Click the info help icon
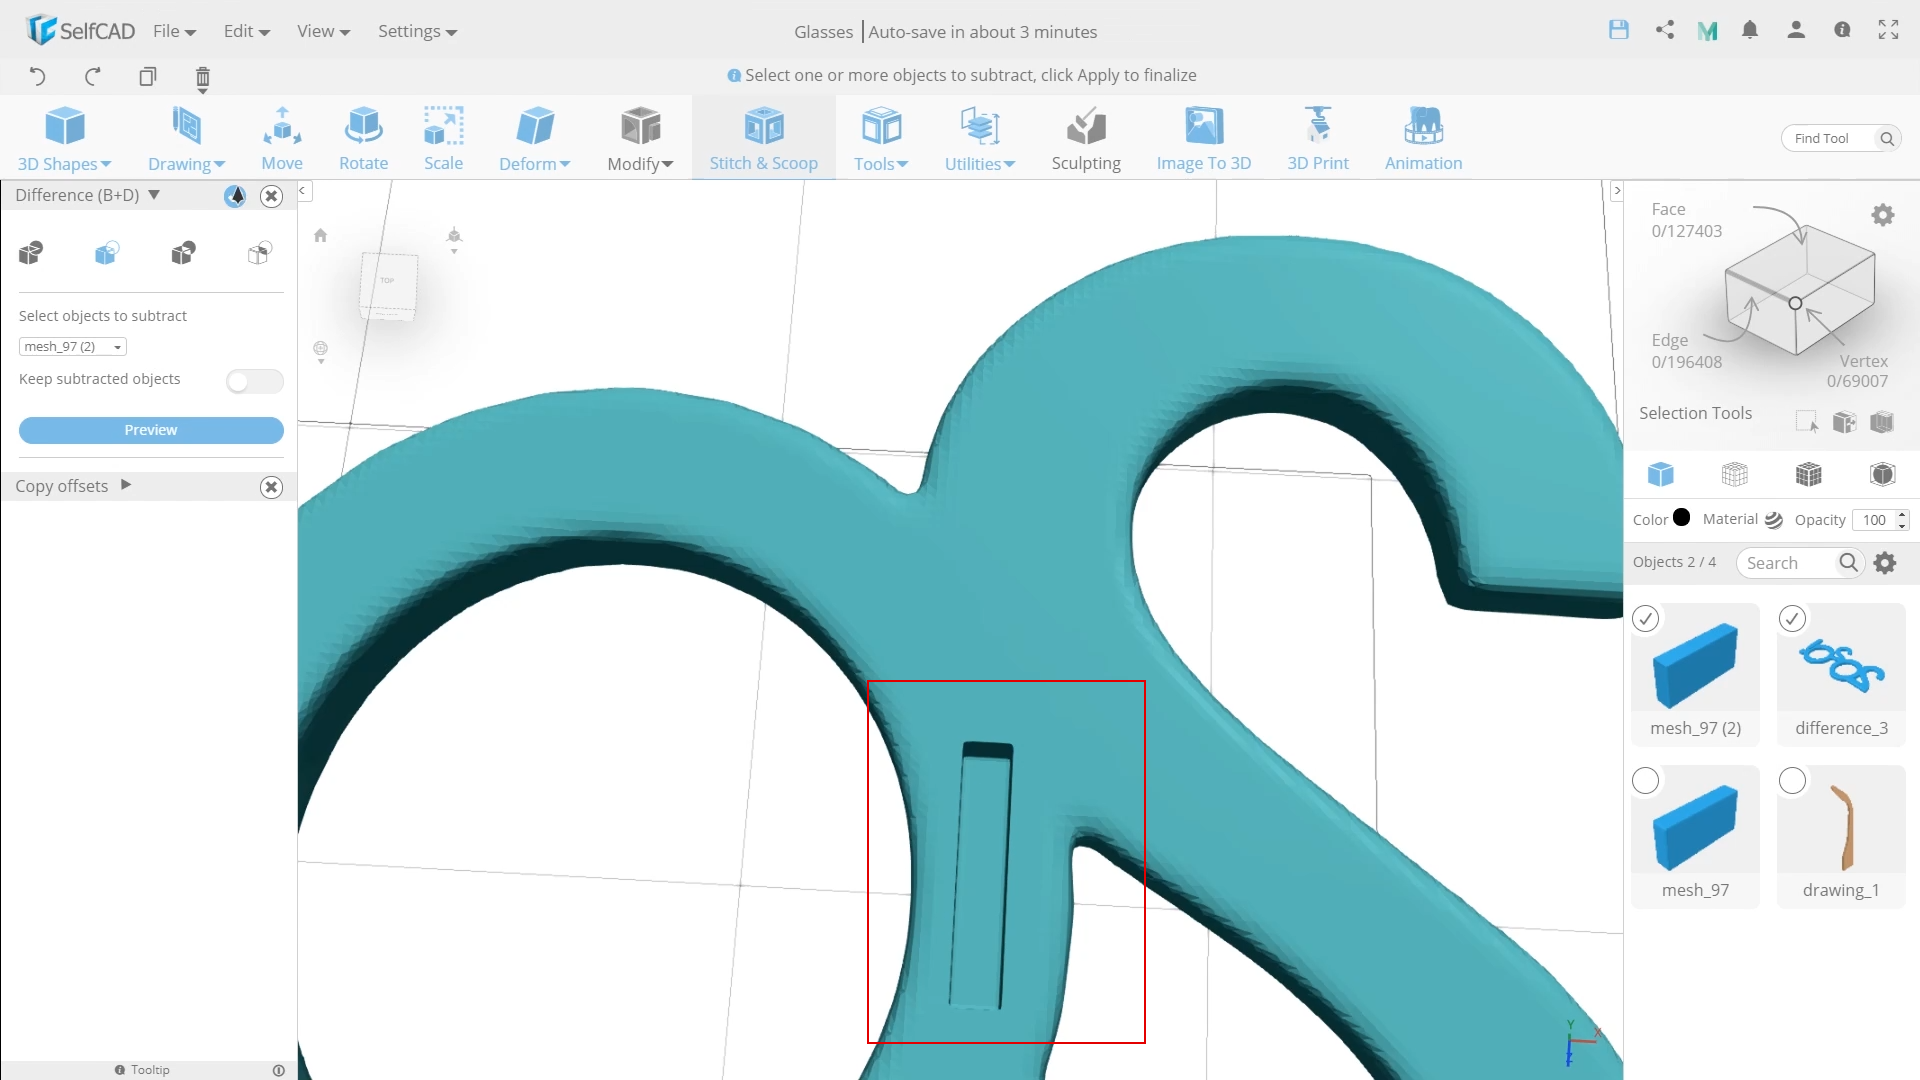Image resolution: width=1920 pixels, height=1080 pixels. pos(1842,30)
